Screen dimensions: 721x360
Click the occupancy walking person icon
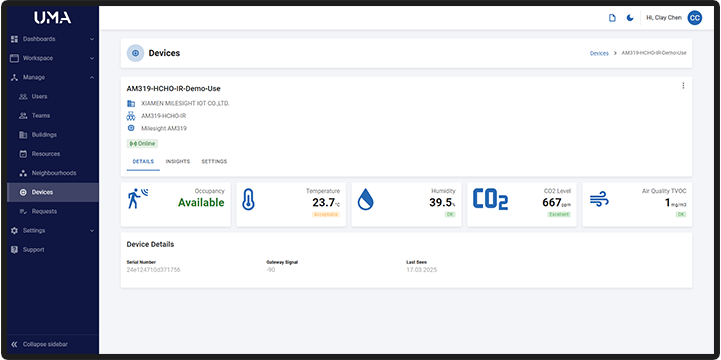(137, 198)
